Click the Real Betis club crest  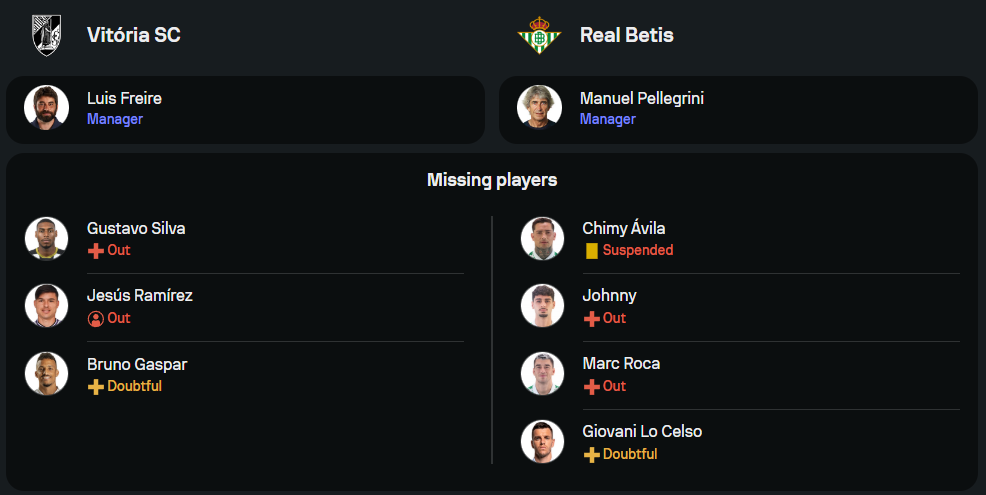coord(539,35)
